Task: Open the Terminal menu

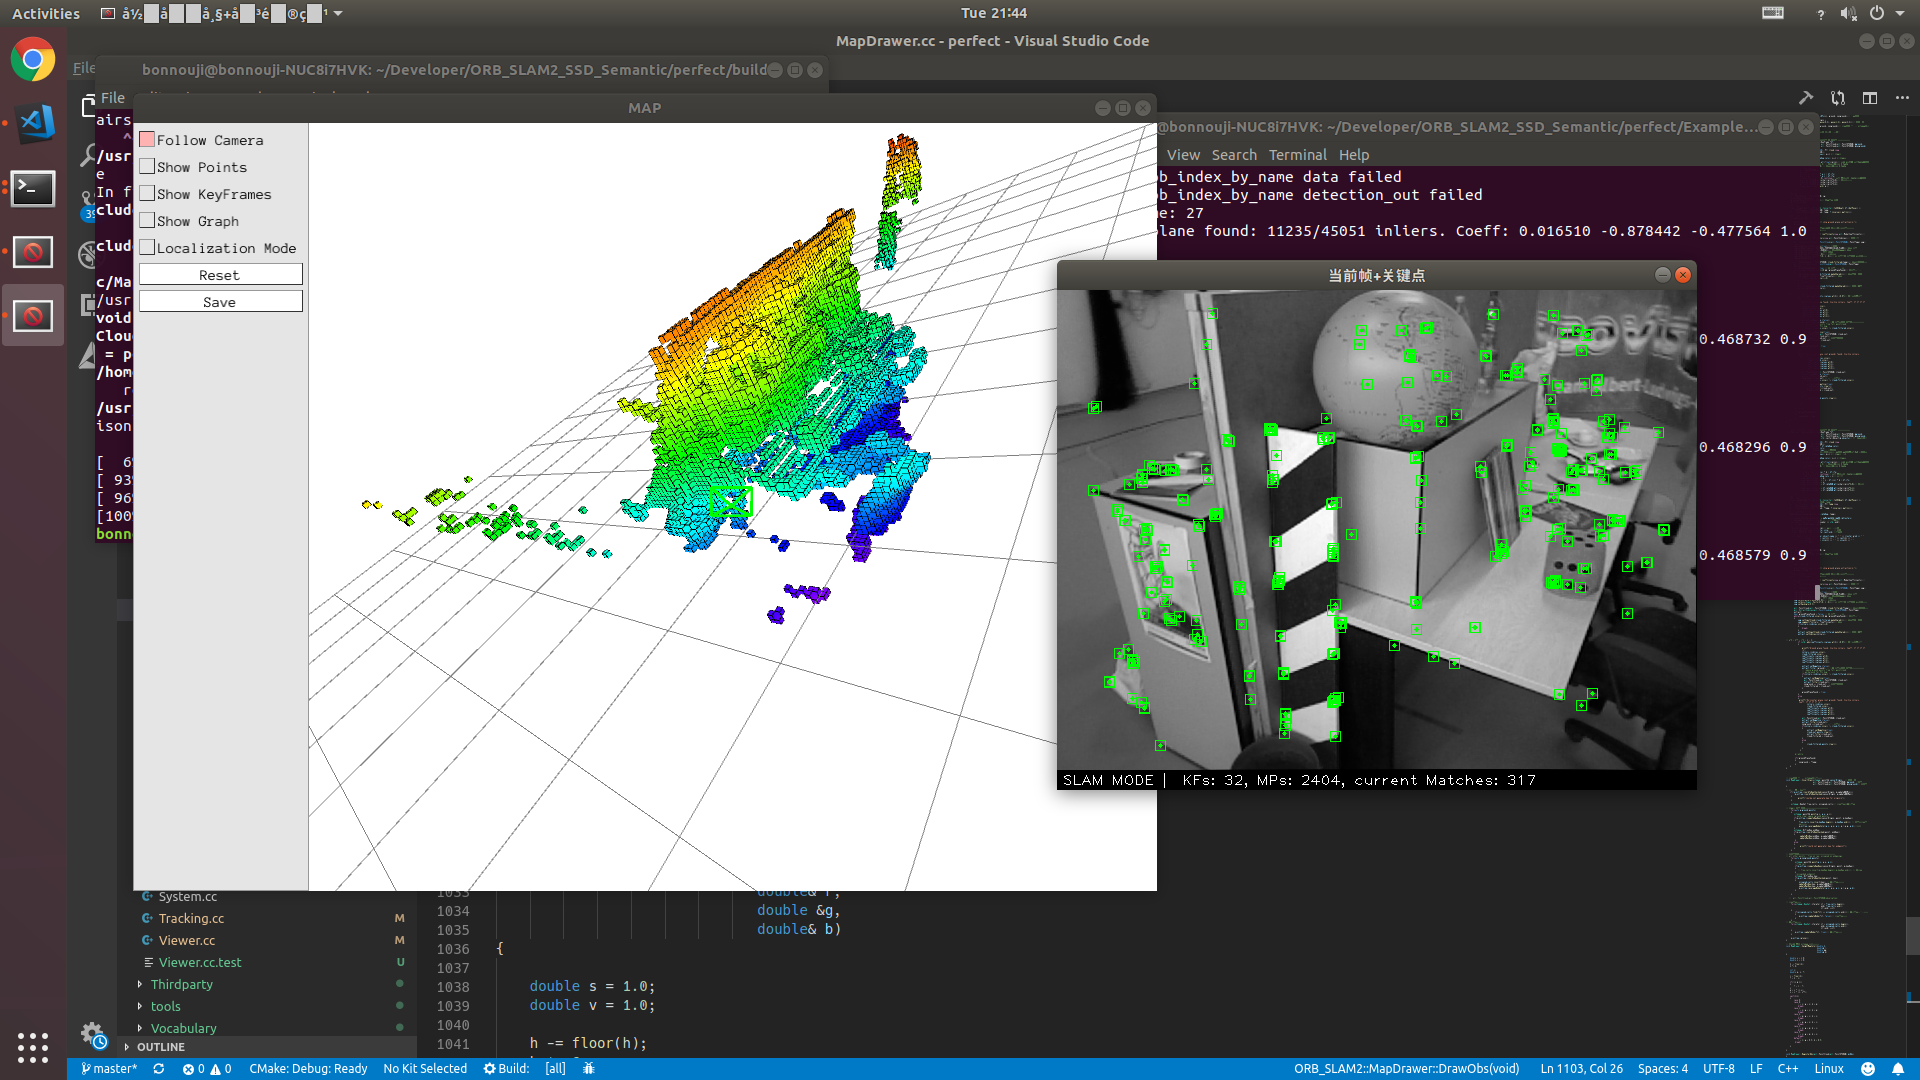Action: [x=1297, y=155]
